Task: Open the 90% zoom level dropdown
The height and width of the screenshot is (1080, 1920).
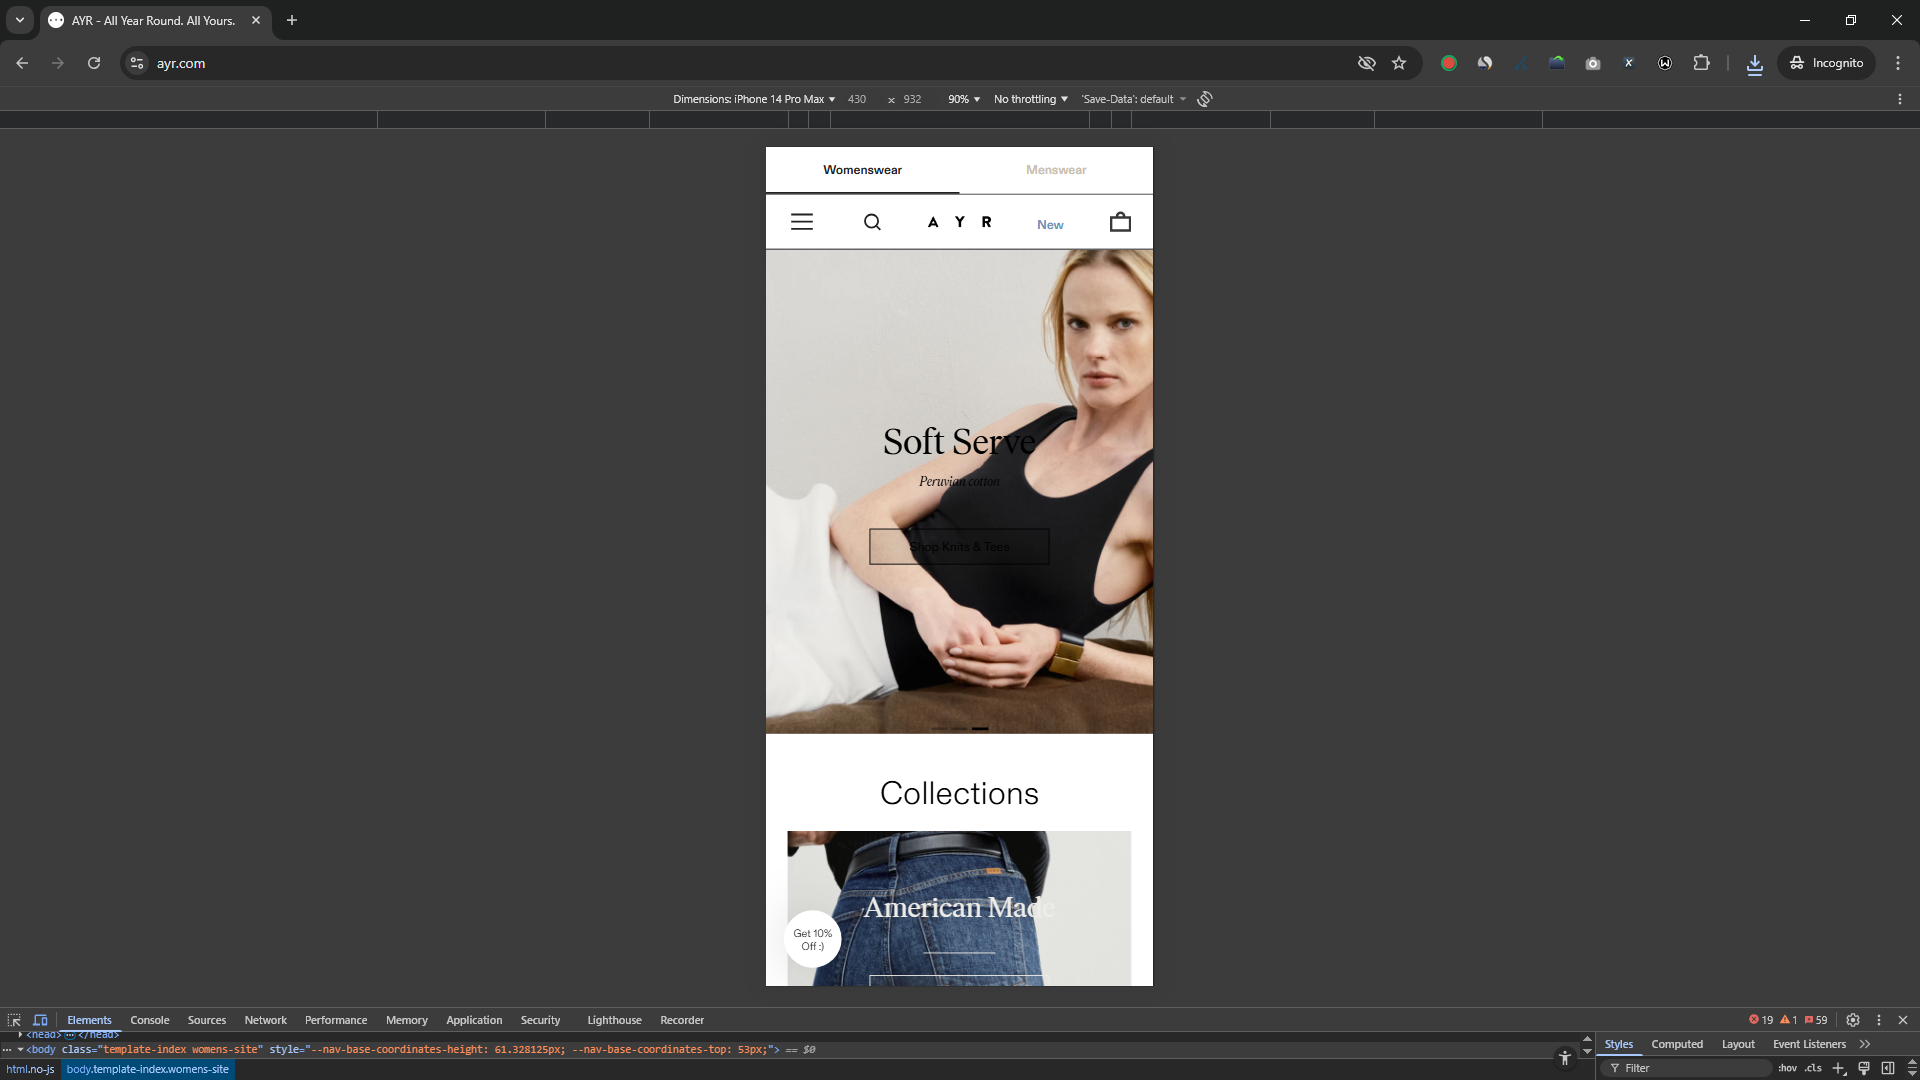Action: [964, 99]
